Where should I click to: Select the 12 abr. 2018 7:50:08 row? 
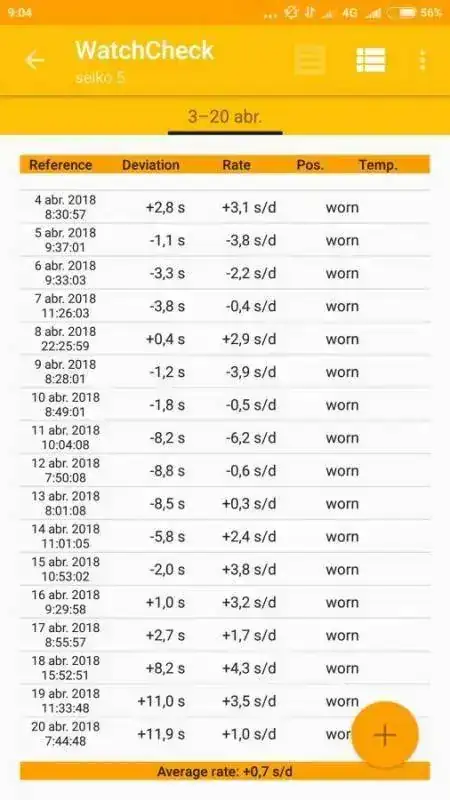[225, 470]
